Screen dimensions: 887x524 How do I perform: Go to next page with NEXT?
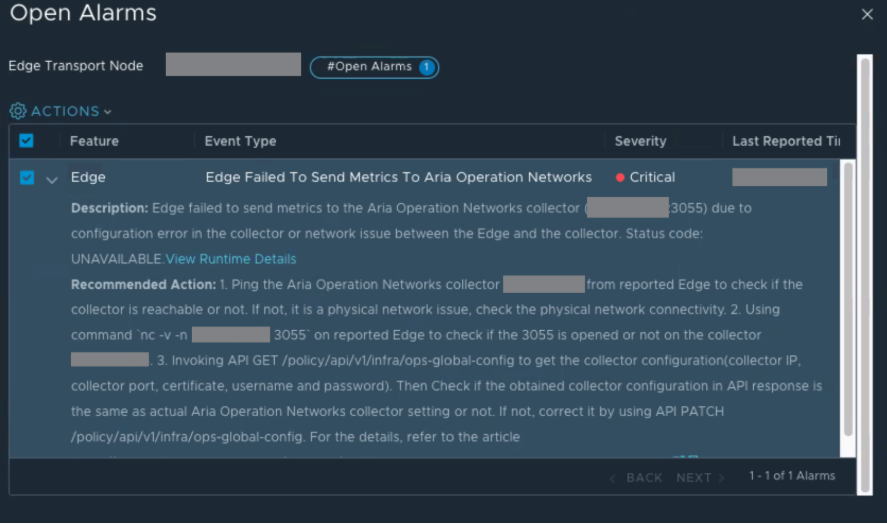pos(694,478)
